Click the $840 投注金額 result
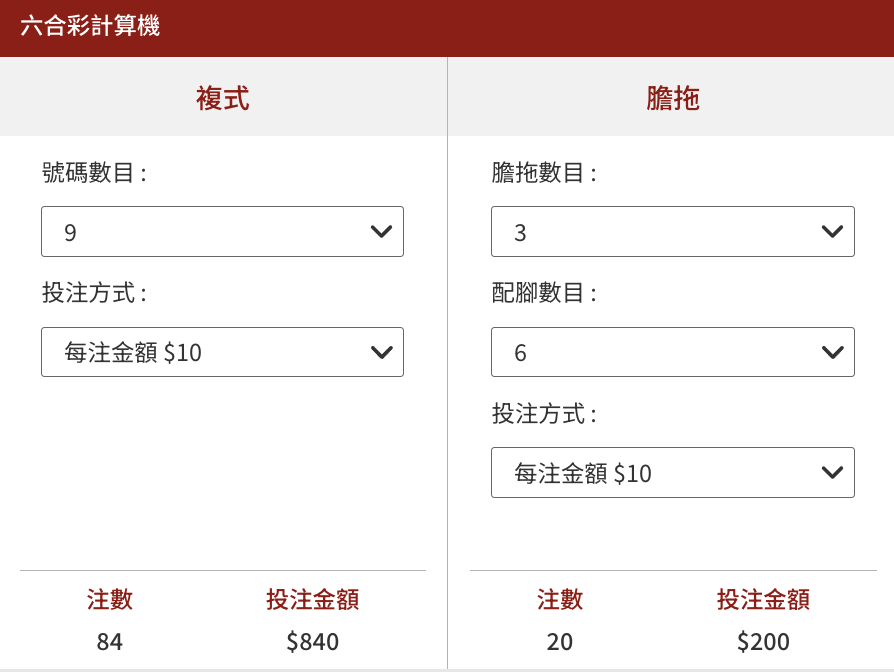The image size is (894, 672). pyautogui.click(x=313, y=642)
